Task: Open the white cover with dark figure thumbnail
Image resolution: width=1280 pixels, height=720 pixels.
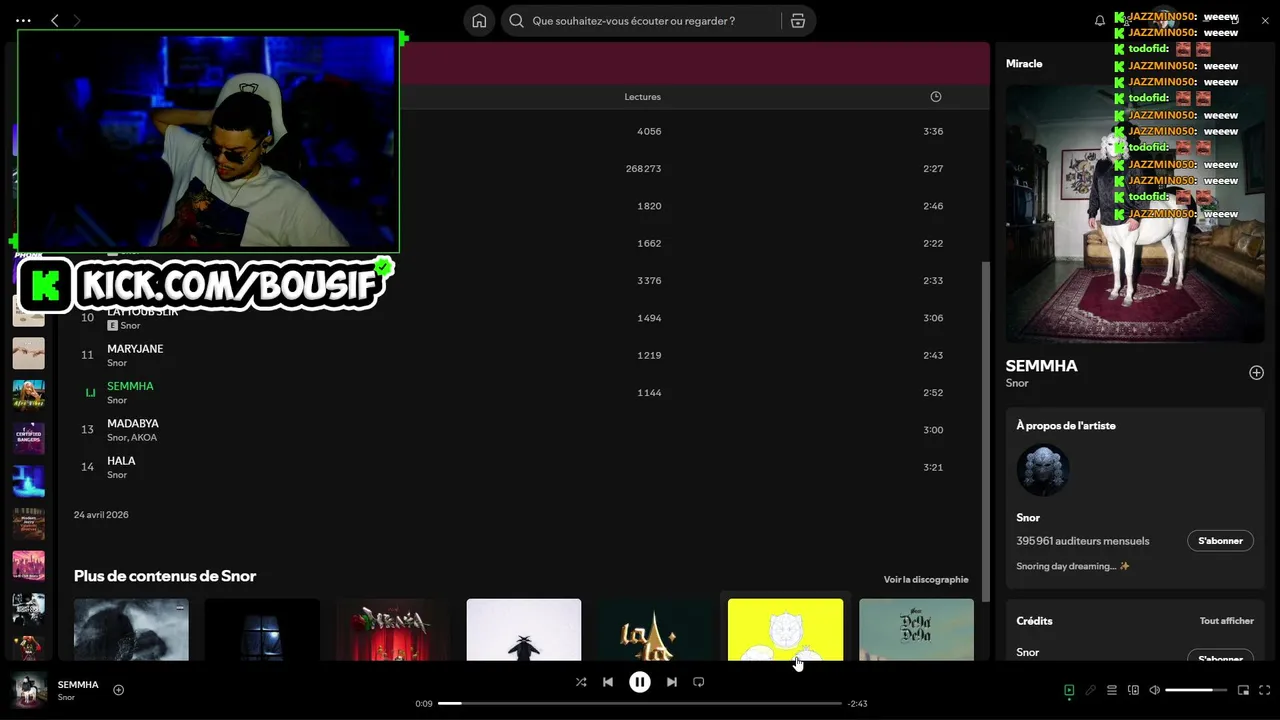Action: [524, 630]
